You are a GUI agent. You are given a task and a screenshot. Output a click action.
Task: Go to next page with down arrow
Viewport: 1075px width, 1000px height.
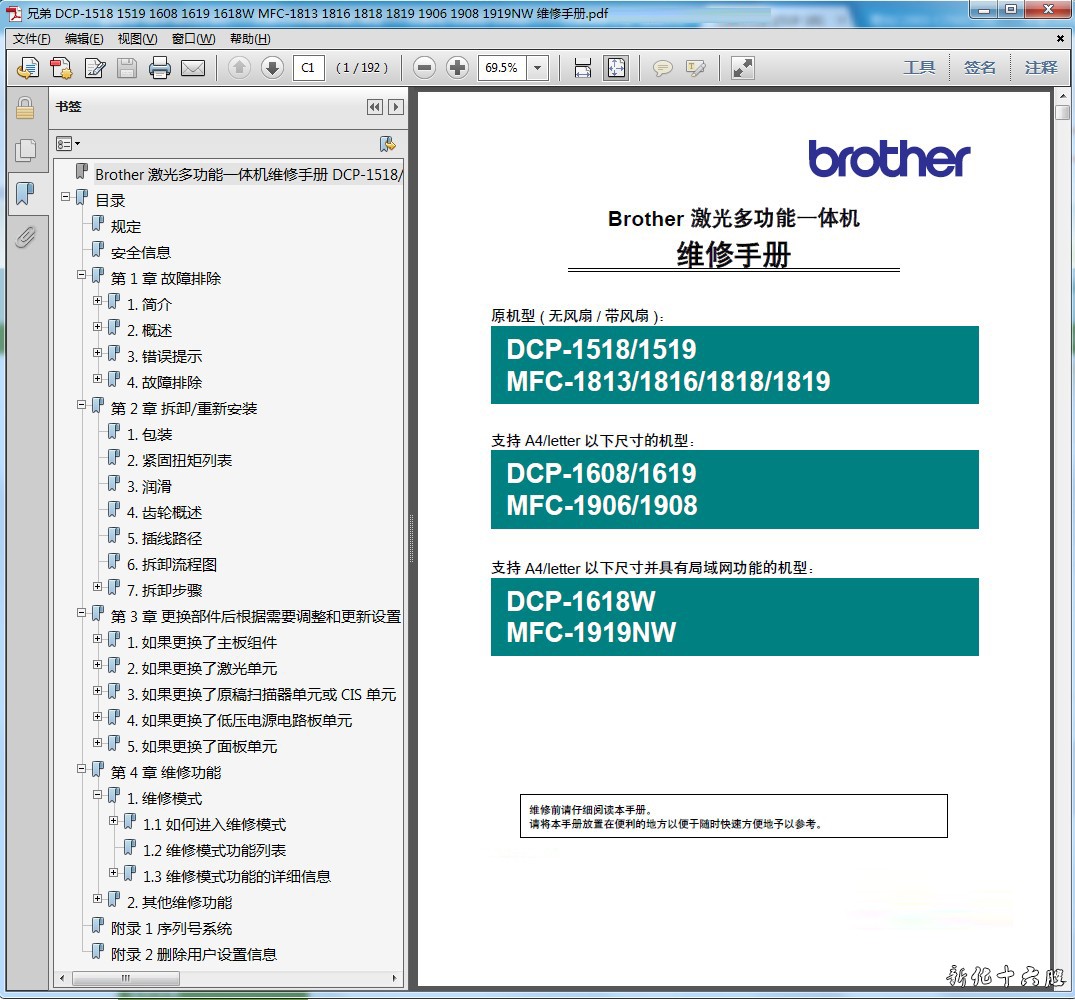point(272,68)
